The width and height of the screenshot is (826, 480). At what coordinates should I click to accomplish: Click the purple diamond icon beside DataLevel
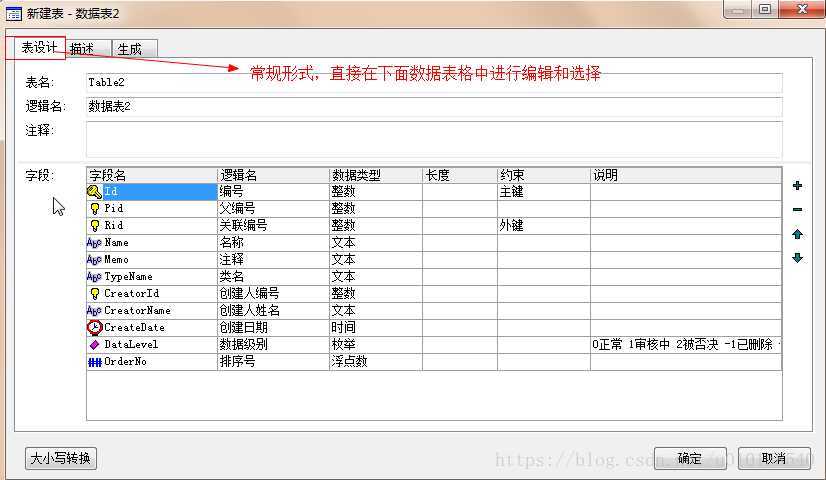(x=94, y=345)
